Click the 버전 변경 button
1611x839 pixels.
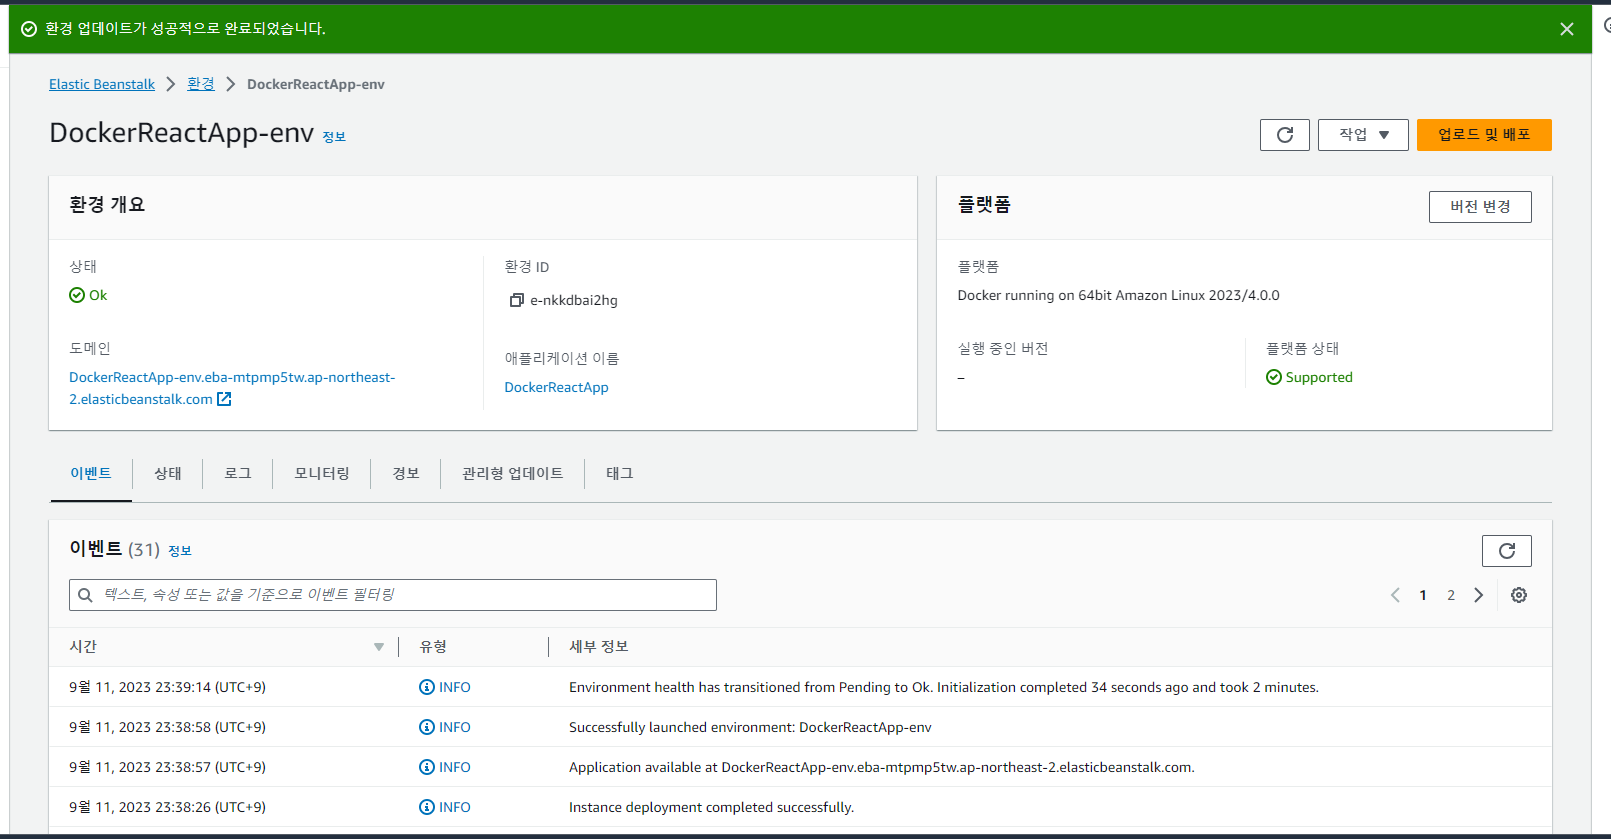[1480, 207]
